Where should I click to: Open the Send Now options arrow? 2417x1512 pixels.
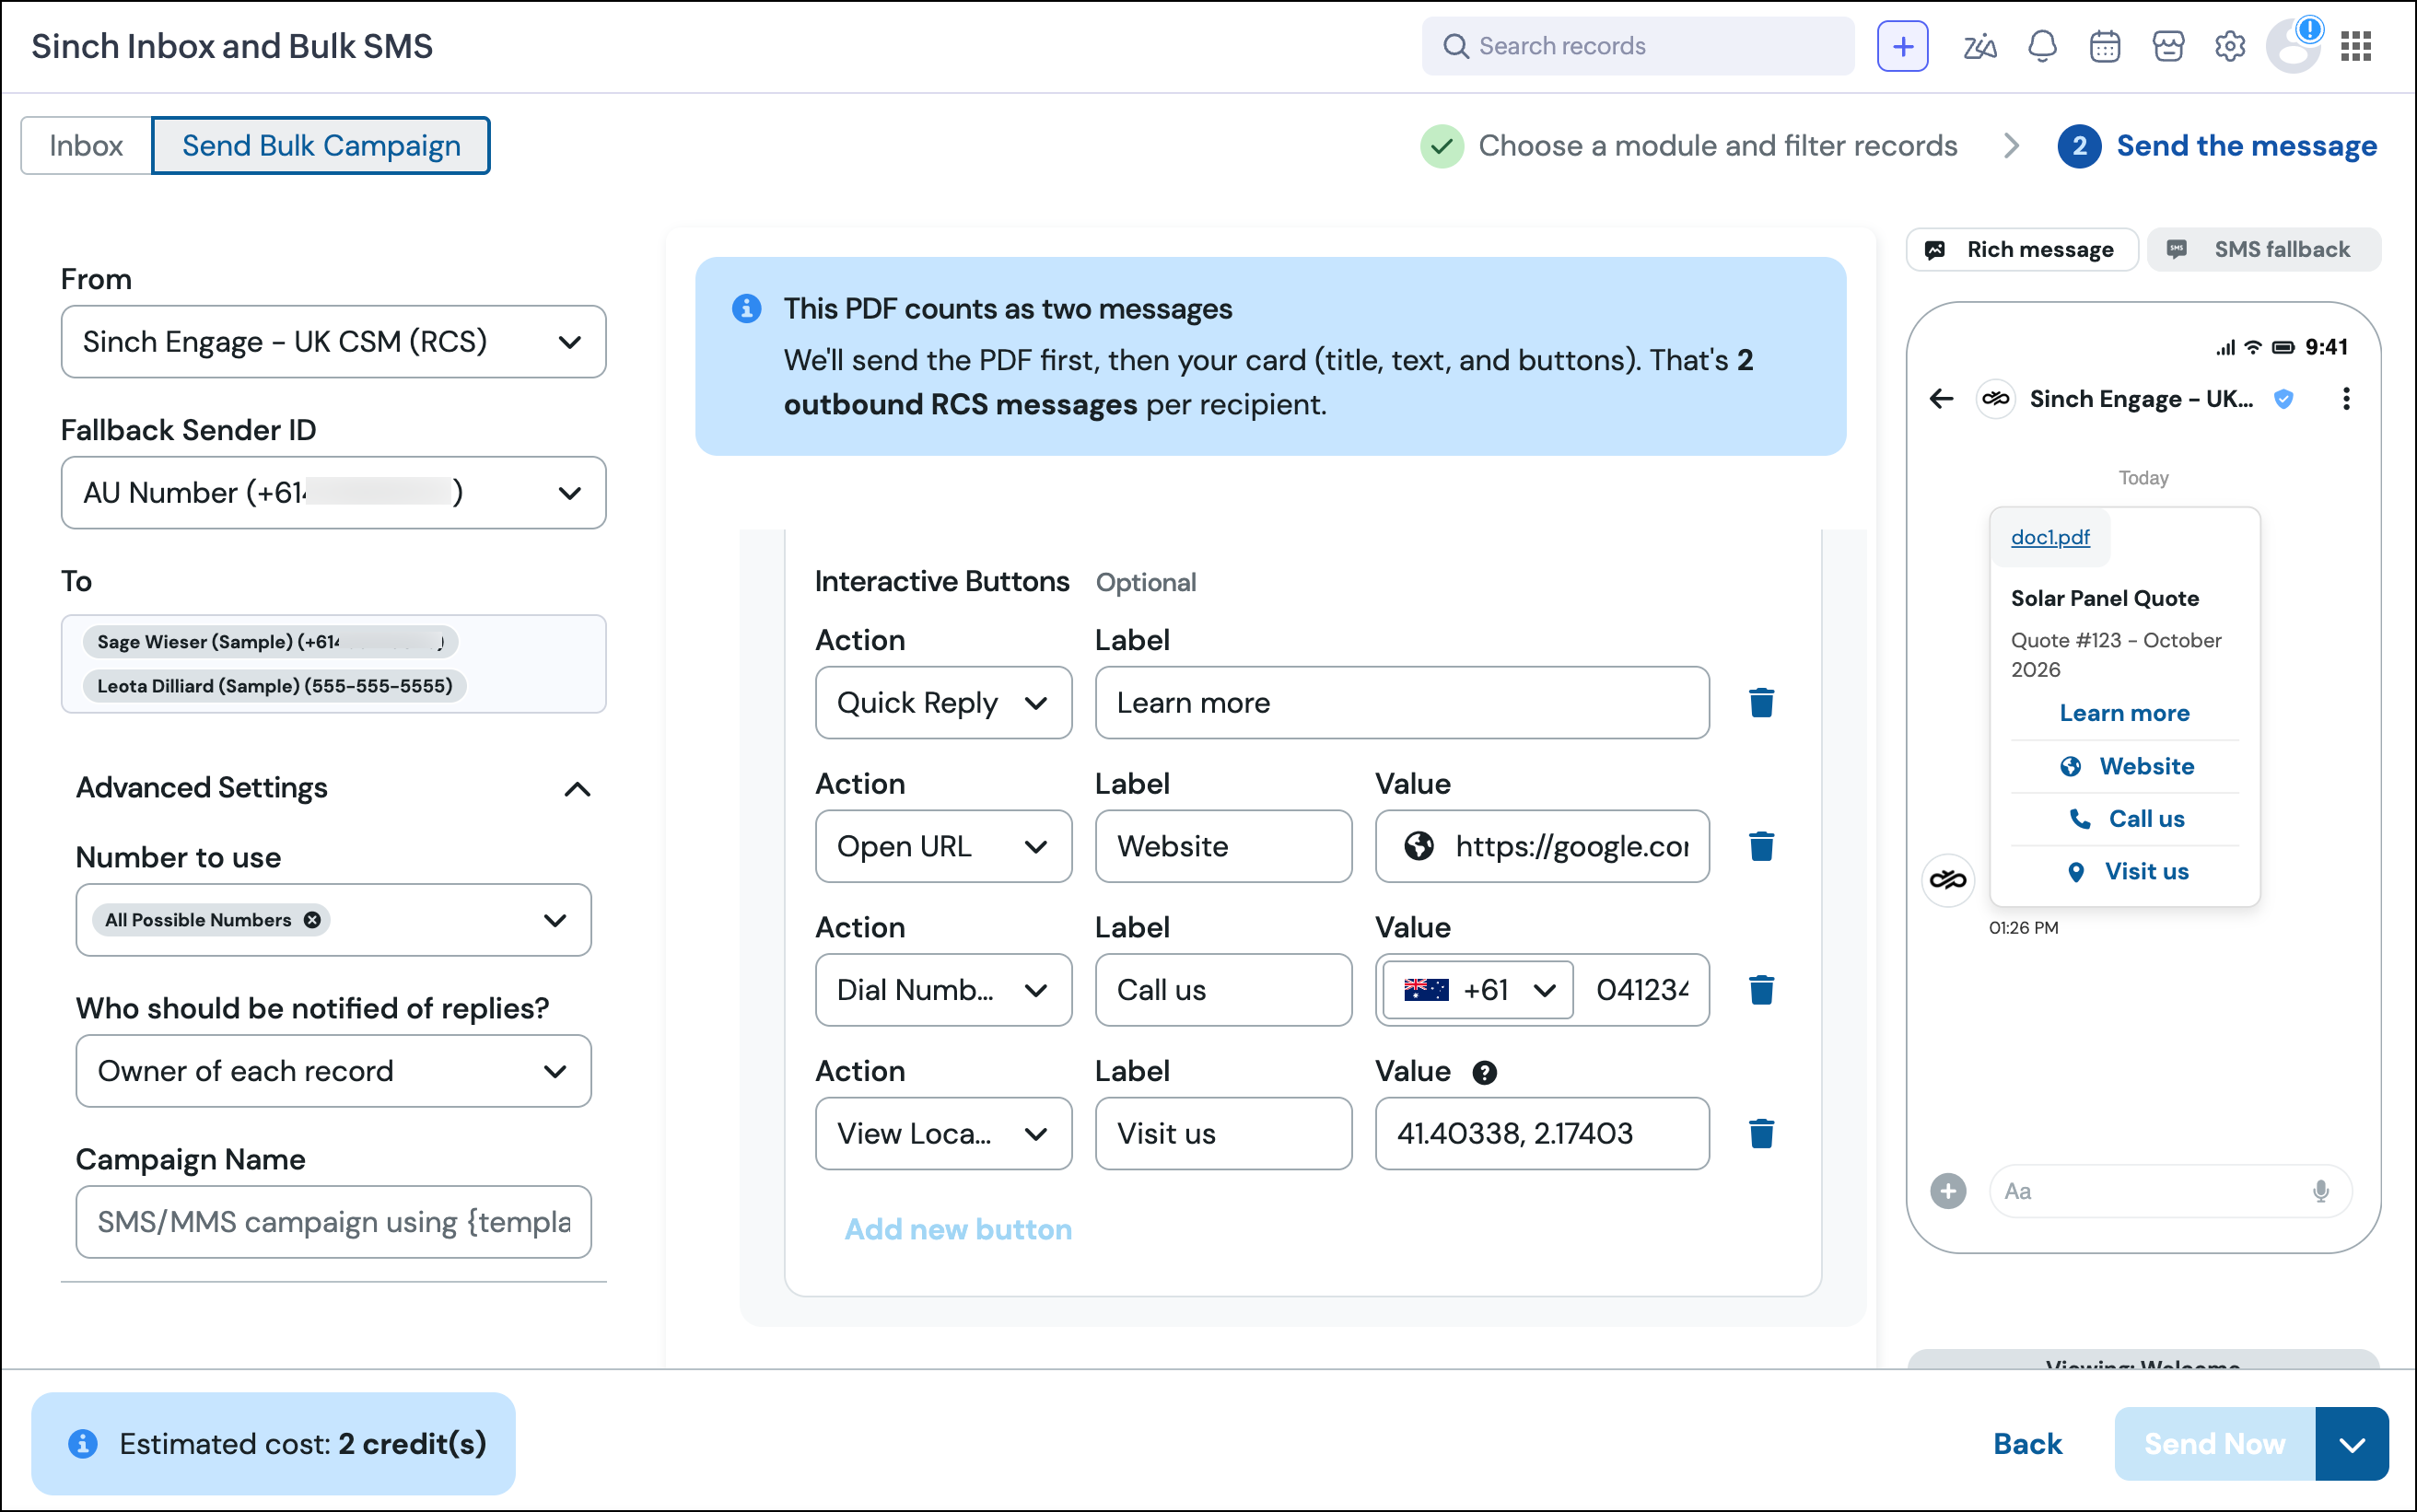click(2352, 1444)
